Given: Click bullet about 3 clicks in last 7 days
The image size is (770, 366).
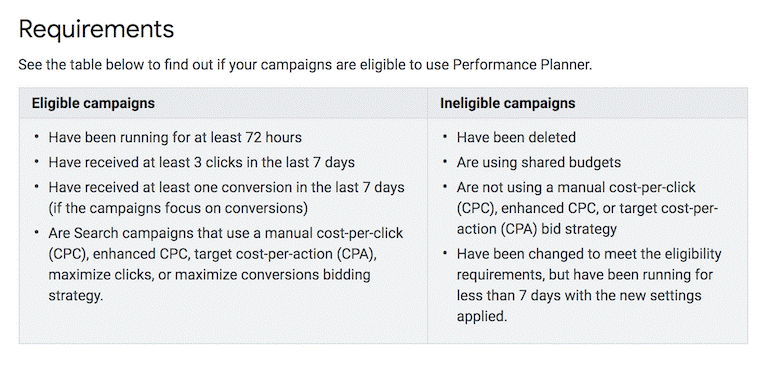Looking at the screenshot, I should click(x=201, y=163).
